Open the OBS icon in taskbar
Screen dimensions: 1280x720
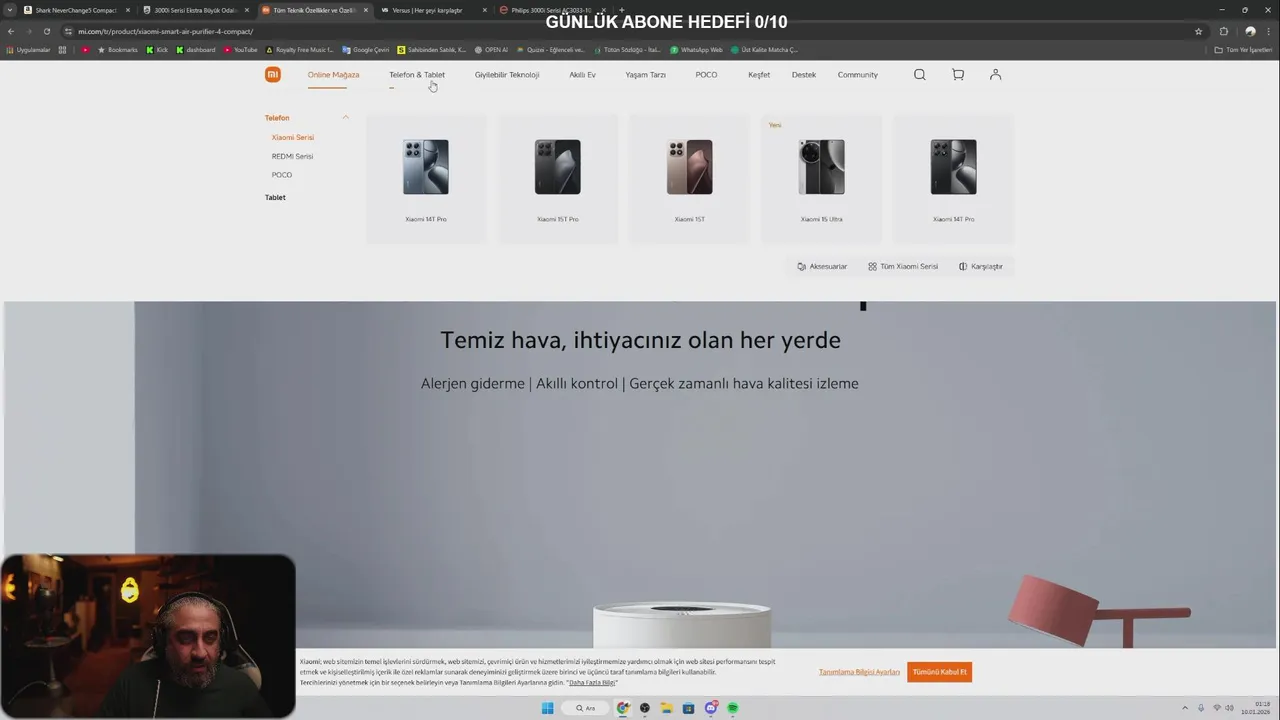pos(645,708)
